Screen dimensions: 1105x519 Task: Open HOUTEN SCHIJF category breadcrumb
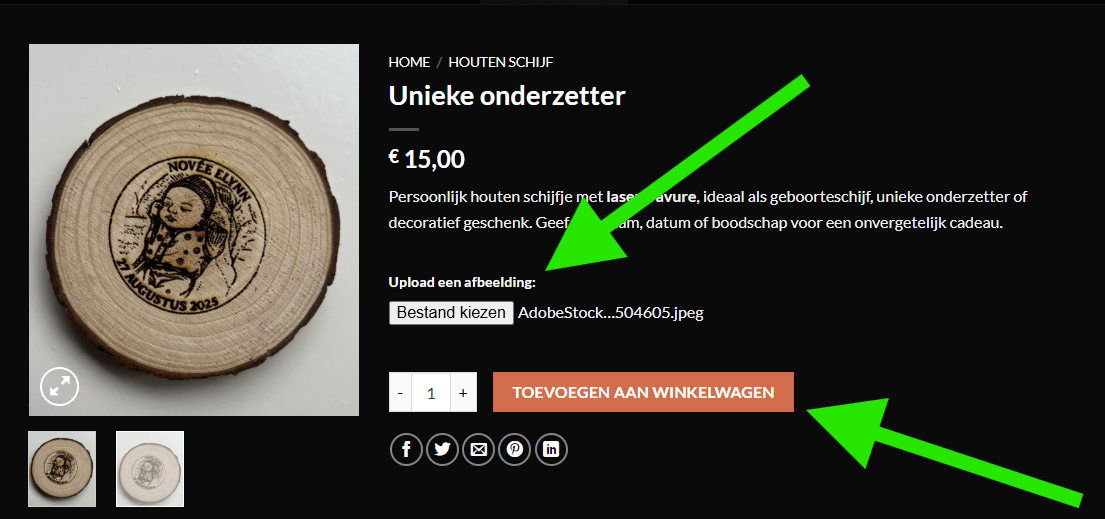pyautogui.click(x=501, y=62)
